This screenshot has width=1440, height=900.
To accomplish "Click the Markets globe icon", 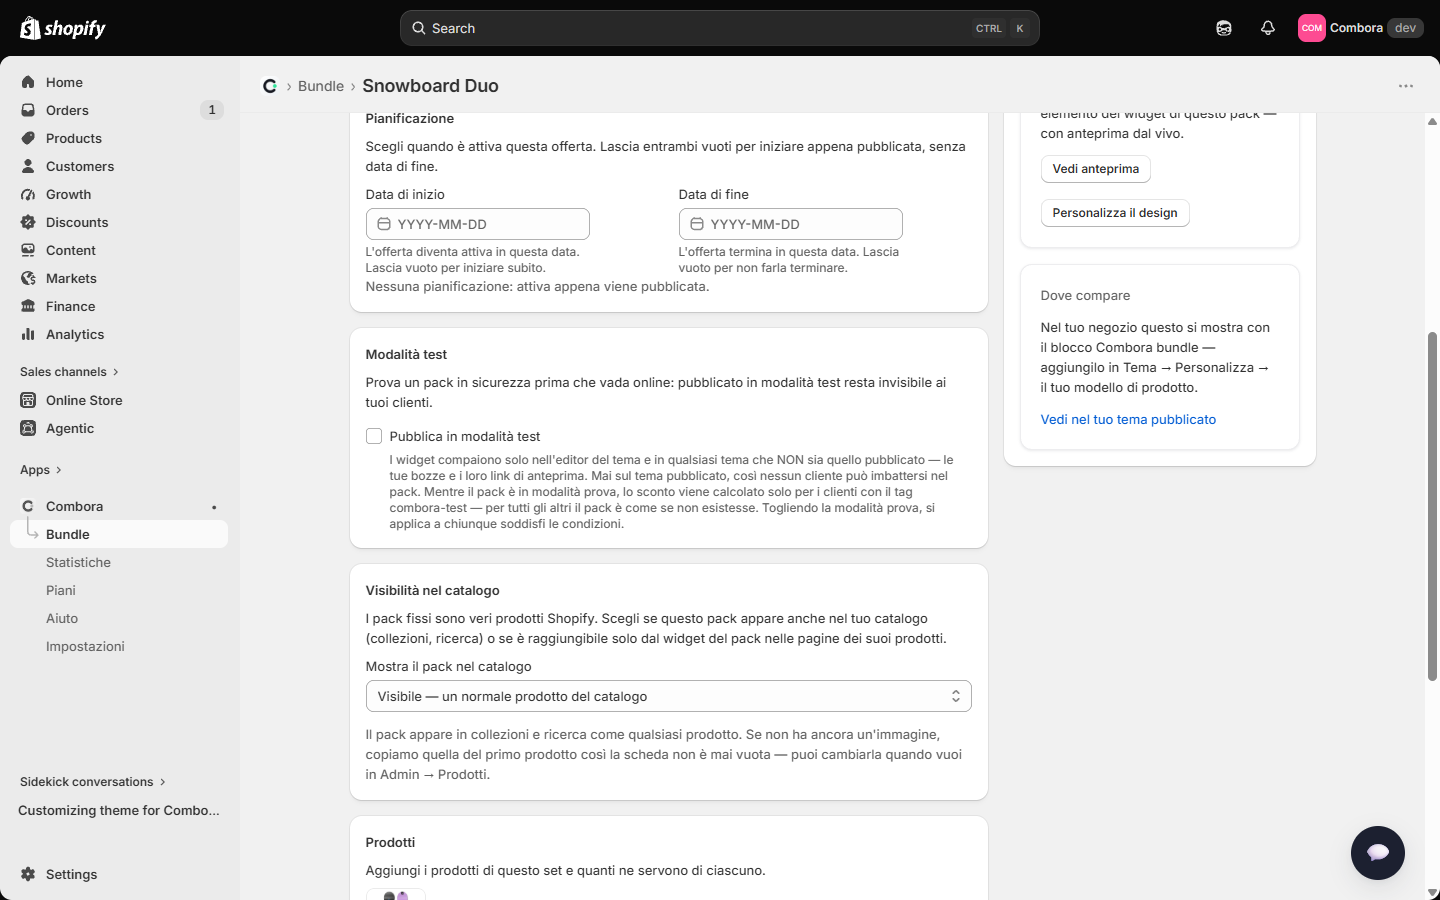I will tap(28, 278).
